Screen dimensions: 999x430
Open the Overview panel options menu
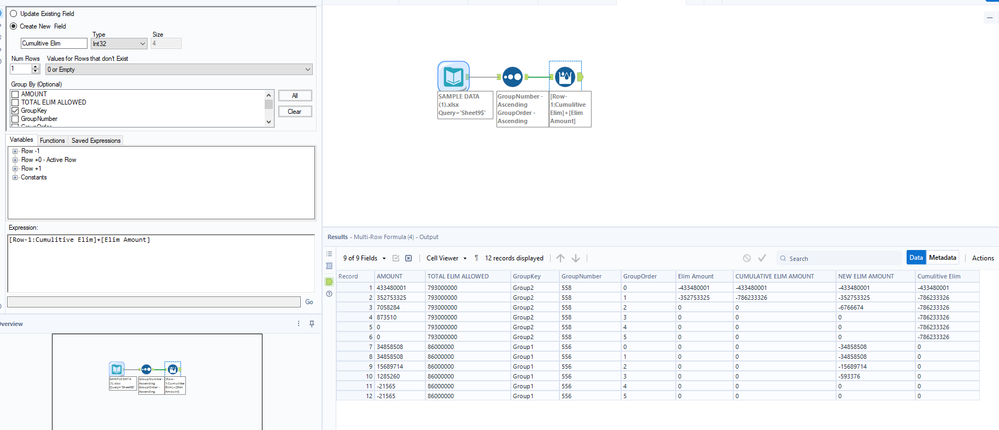298,324
